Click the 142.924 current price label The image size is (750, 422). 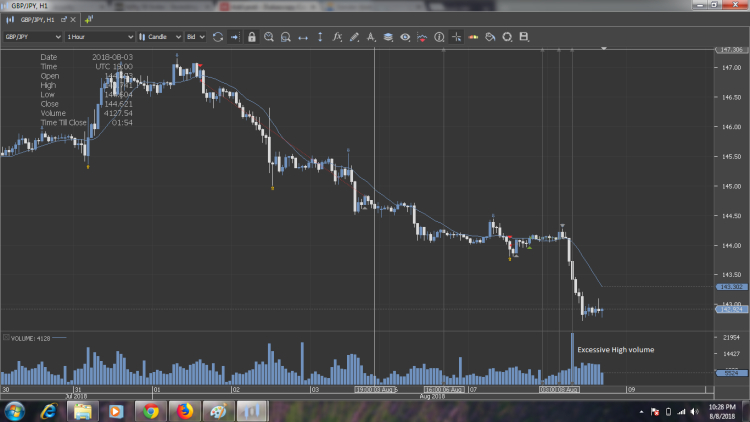click(731, 310)
